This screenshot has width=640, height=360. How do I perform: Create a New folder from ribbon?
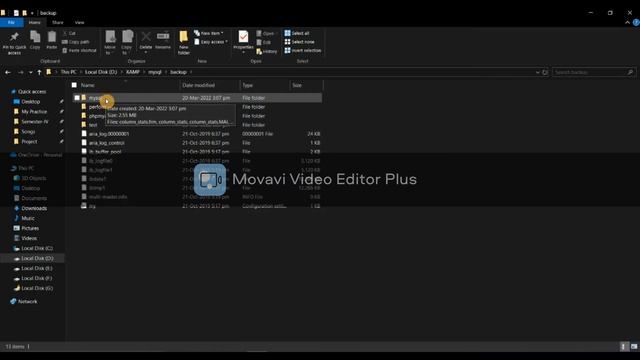coord(184,42)
